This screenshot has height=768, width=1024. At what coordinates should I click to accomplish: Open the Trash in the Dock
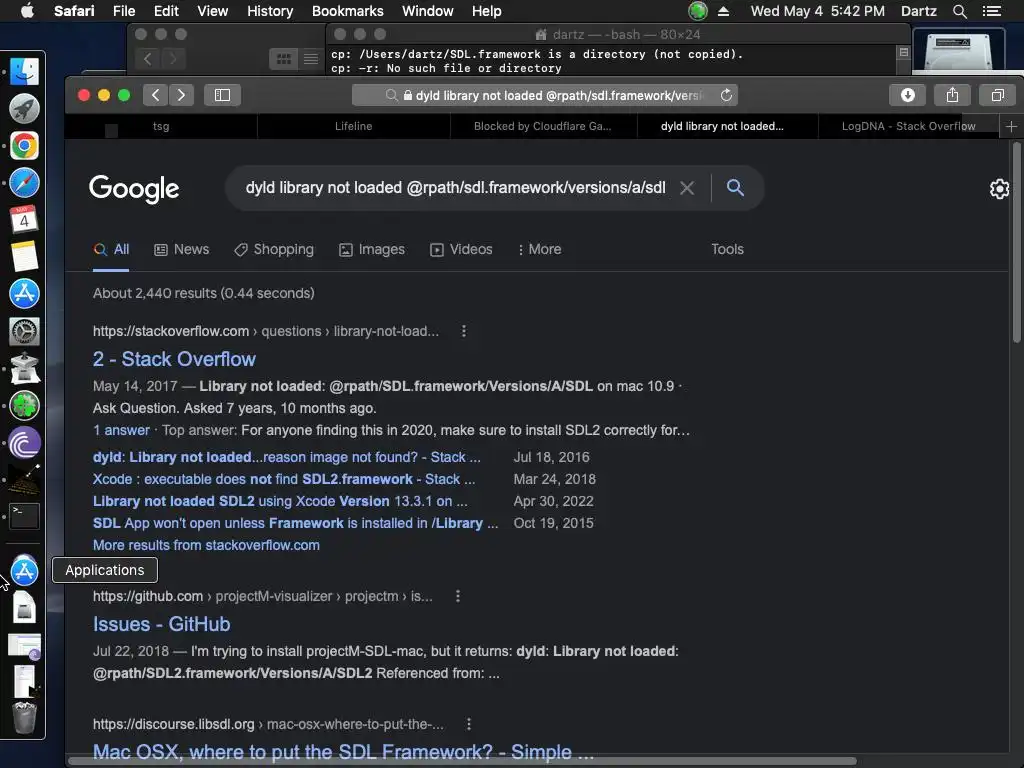pyautogui.click(x=24, y=718)
